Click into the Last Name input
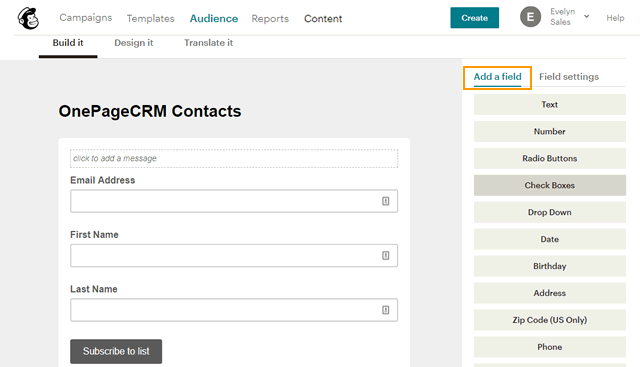The width and height of the screenshot is (640, 367). [234, 310]
